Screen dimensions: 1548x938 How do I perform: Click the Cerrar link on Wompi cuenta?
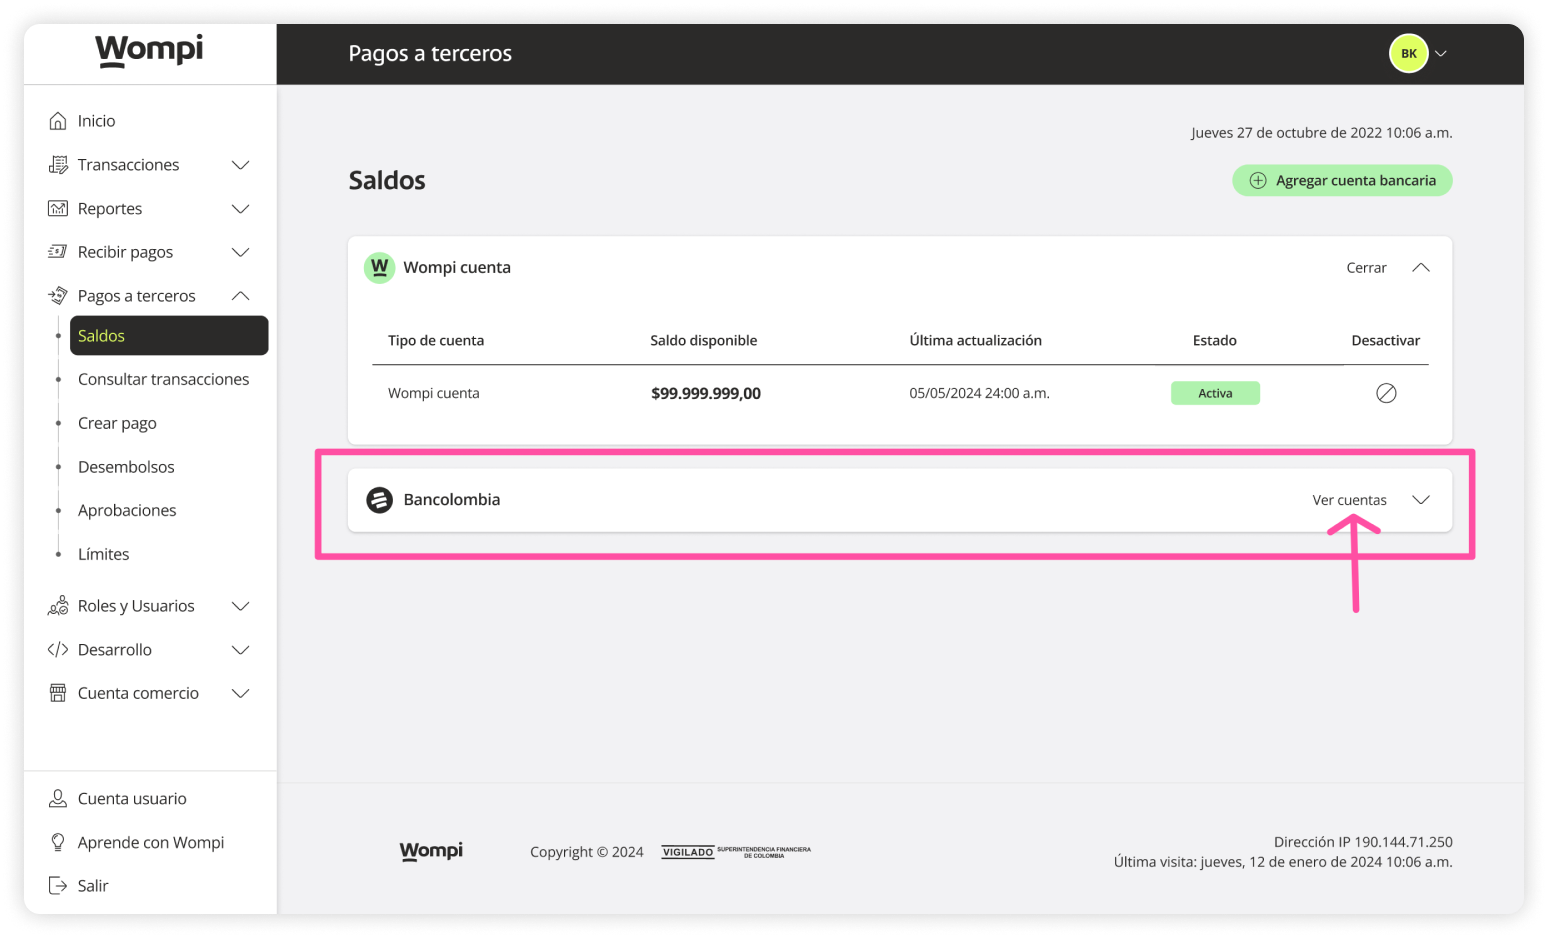pyautogui.click(x=1366, y=268)
